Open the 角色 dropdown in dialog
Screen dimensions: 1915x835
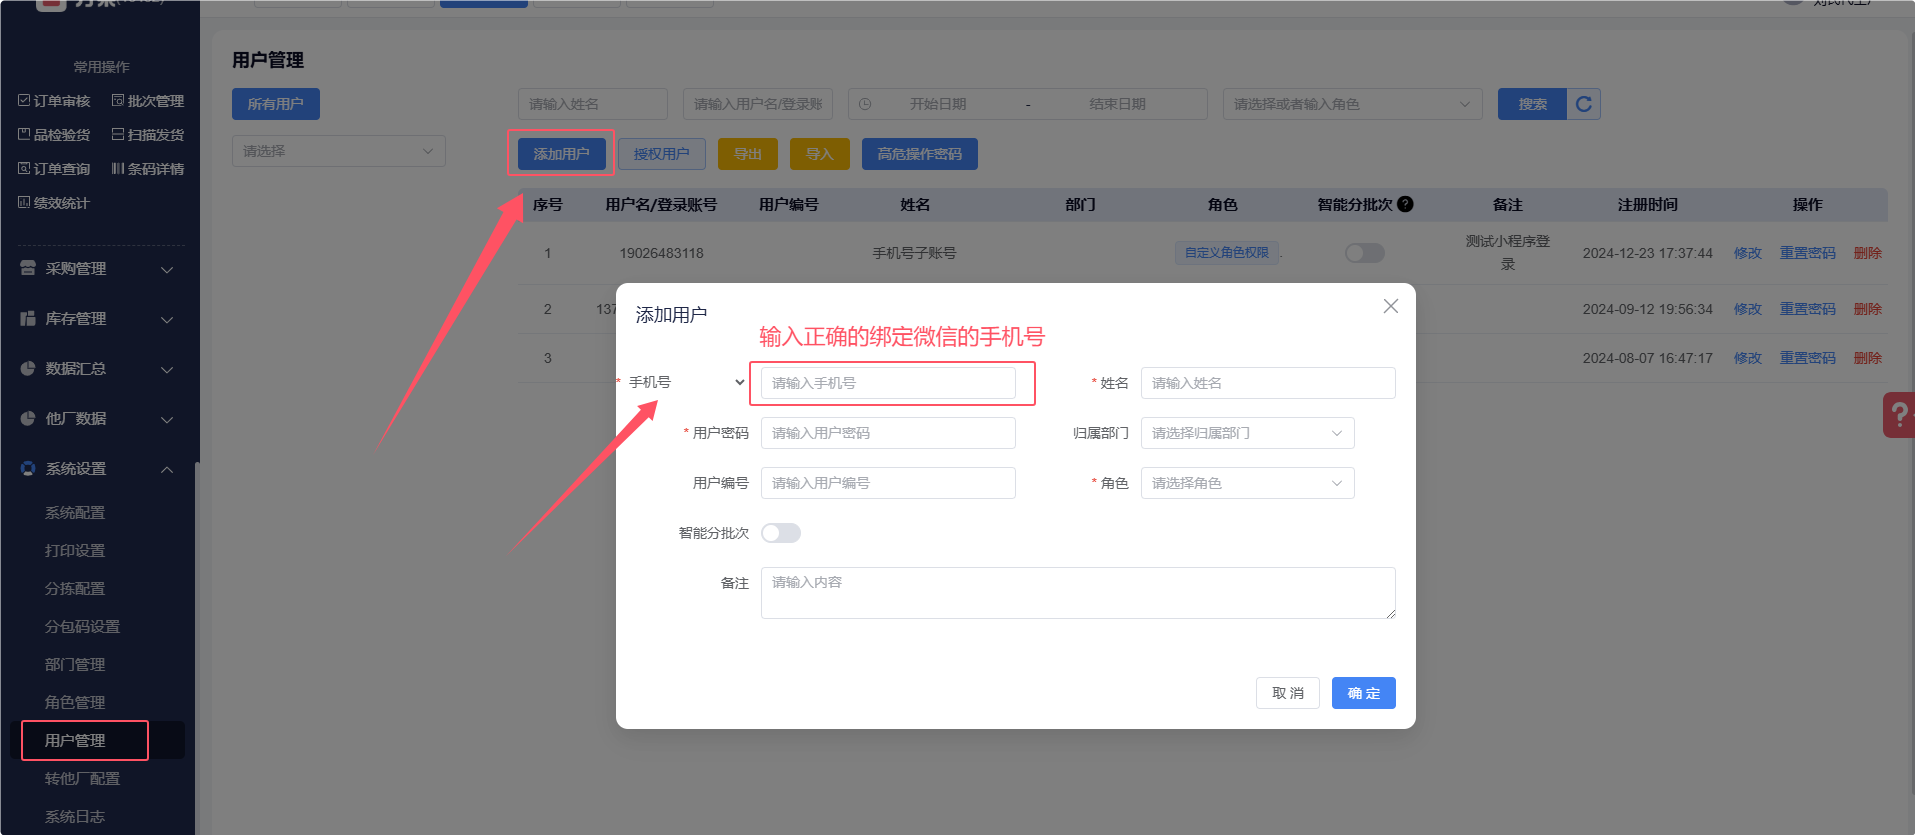[1247, 483]
